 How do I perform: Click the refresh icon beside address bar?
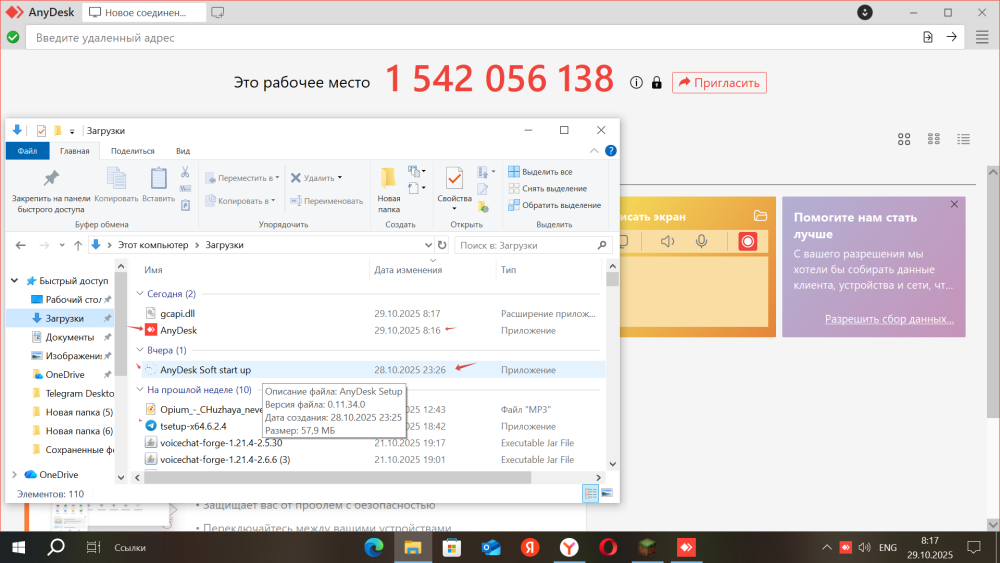[x=442, y=245]
